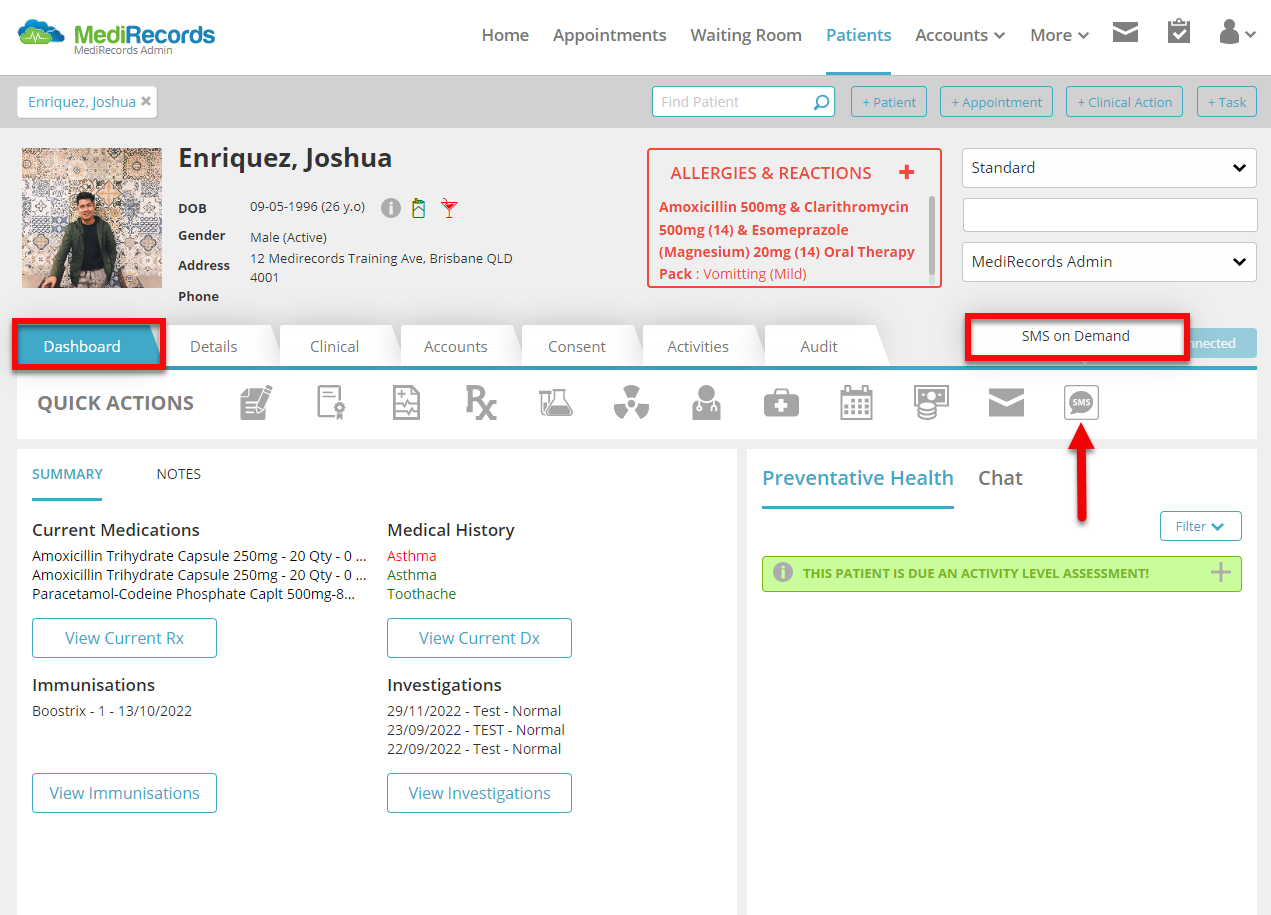Open the tasks clipboard icon in header
The image size is (1271, 915).
tap(1179, 32)
